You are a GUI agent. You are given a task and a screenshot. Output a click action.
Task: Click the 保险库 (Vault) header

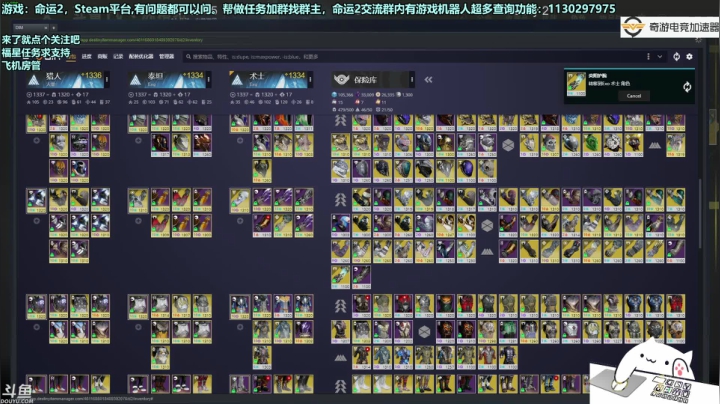371,79
